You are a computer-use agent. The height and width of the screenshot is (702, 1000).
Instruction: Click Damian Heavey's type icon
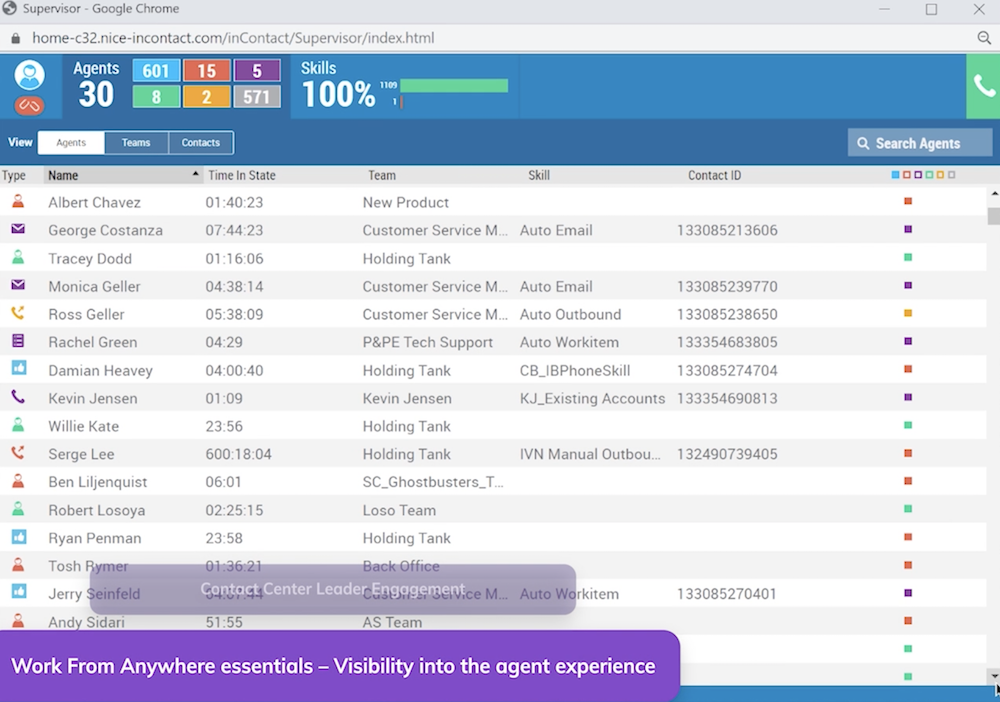click(19, 369)
